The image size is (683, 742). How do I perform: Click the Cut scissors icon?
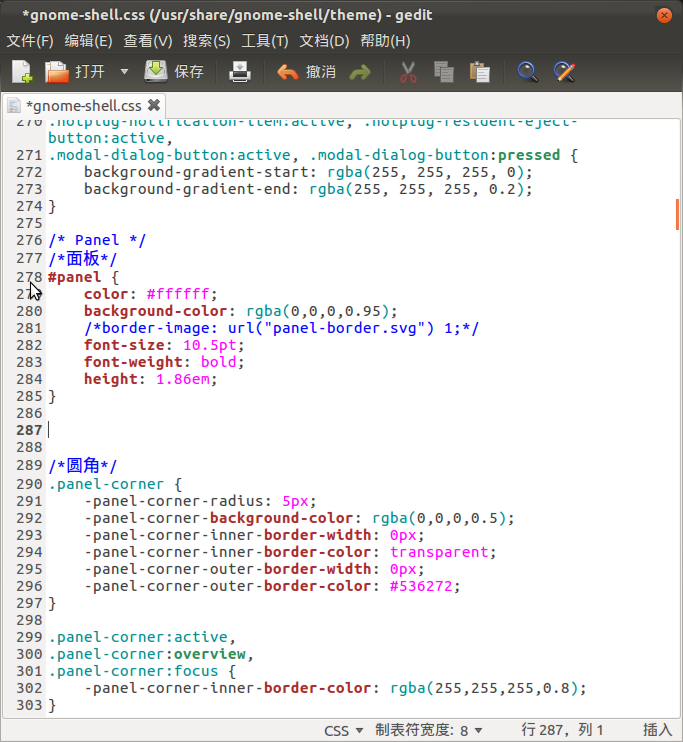tap(408, 72)
